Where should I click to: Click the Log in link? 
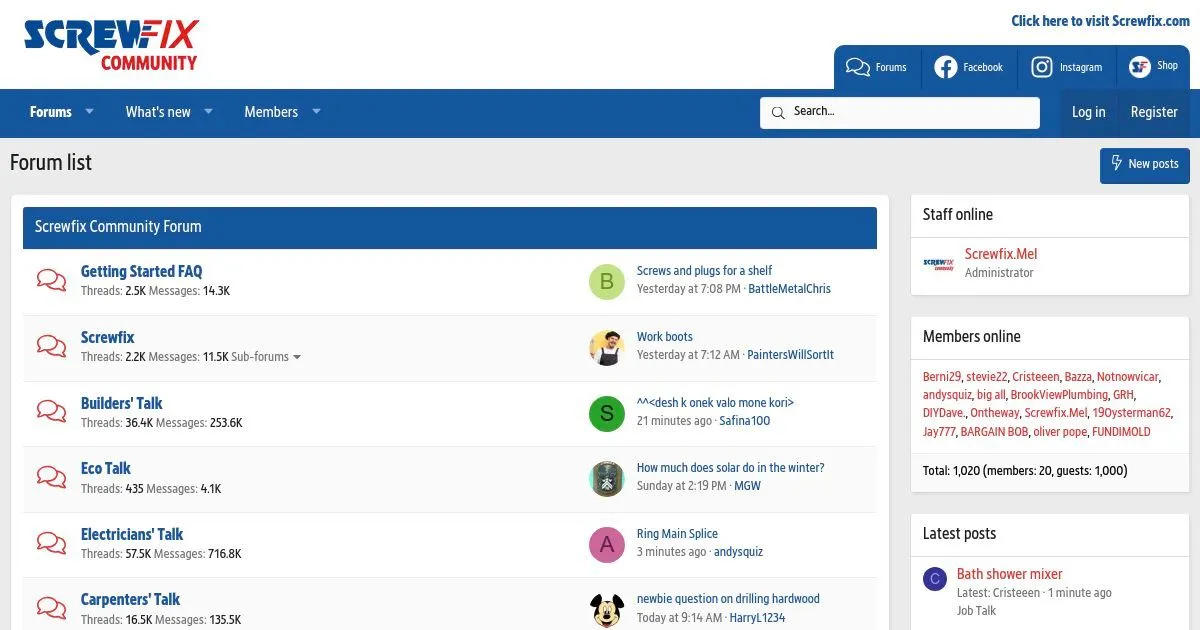point(1088,112)
